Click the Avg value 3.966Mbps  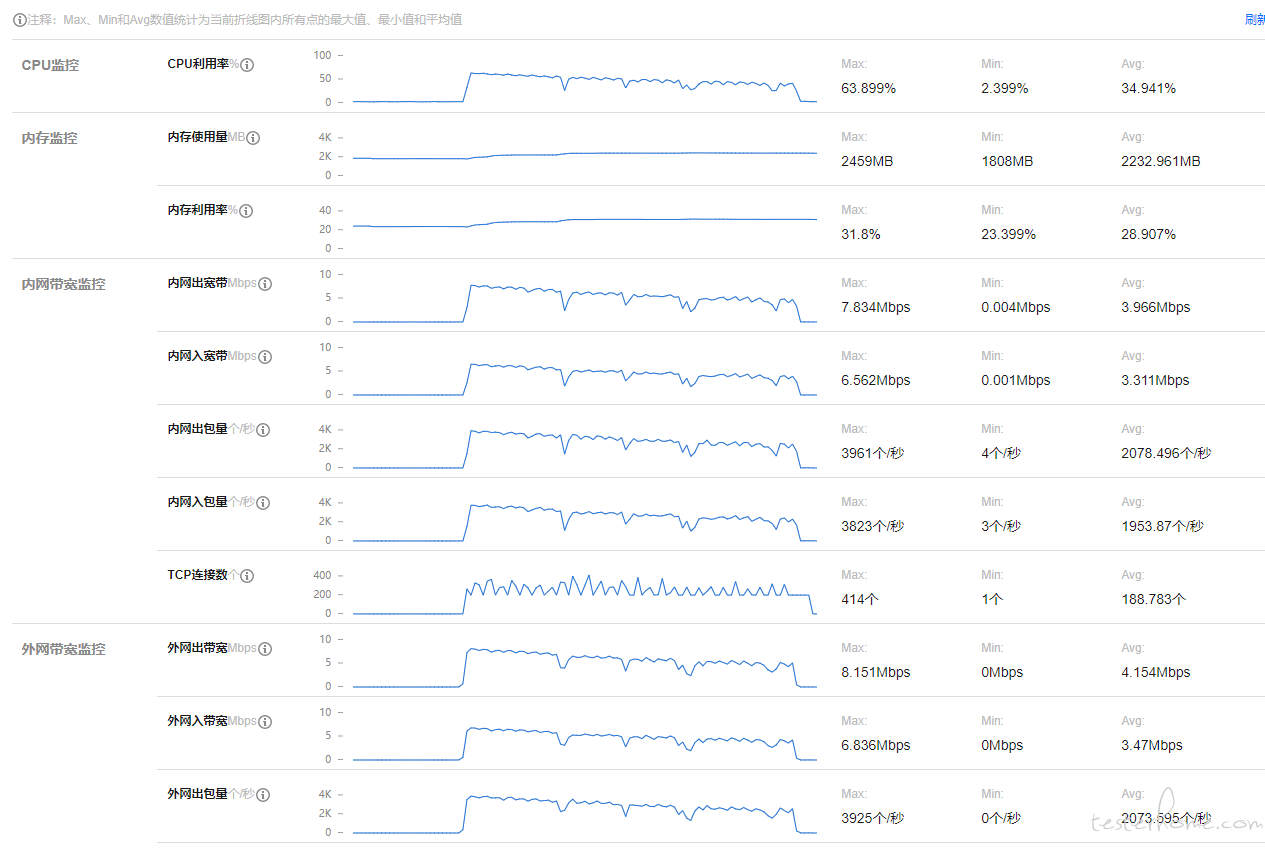click(x=1156, y=307)
